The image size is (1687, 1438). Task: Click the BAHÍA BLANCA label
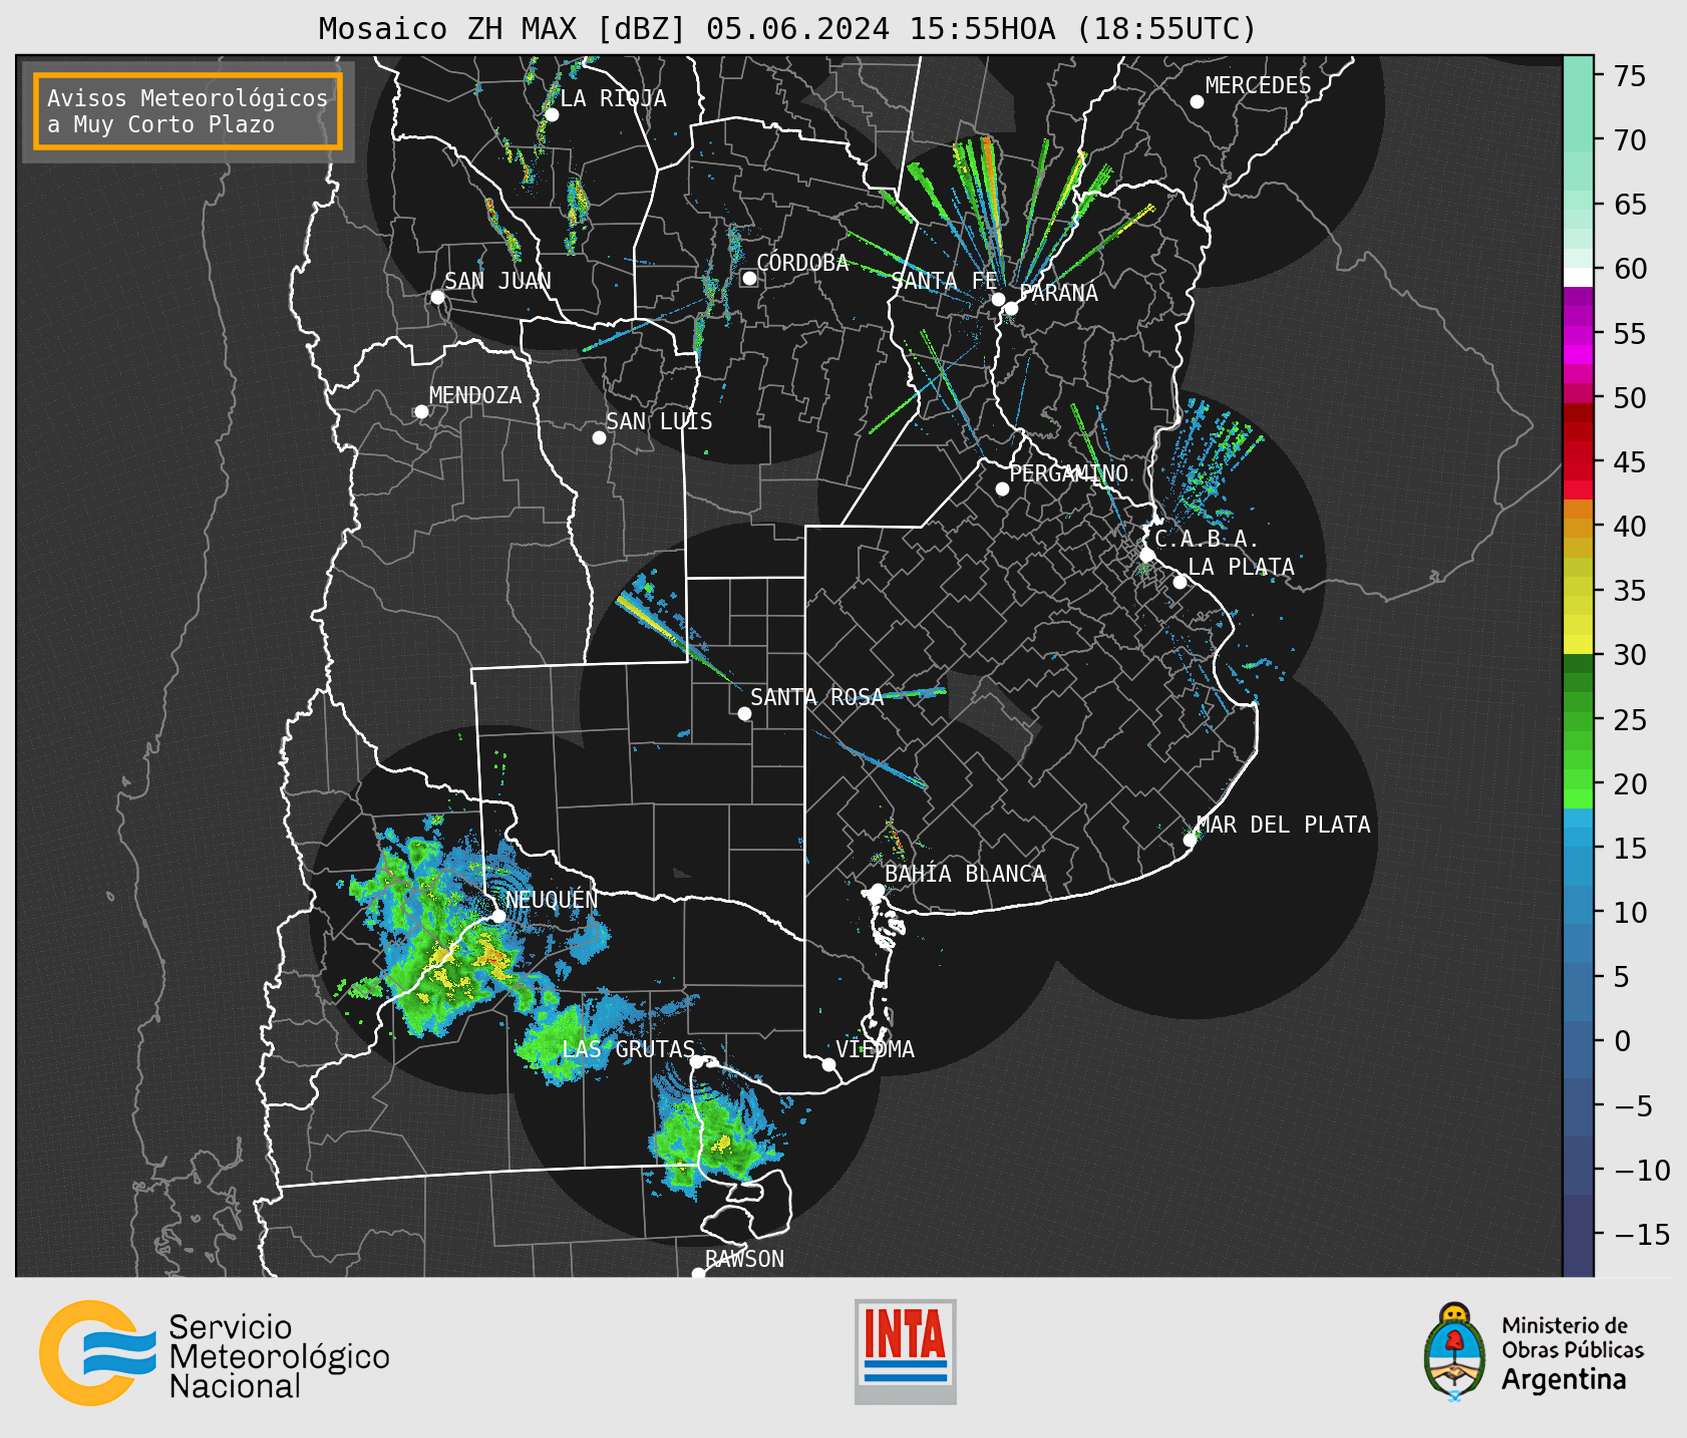click(x=965, y=874)
